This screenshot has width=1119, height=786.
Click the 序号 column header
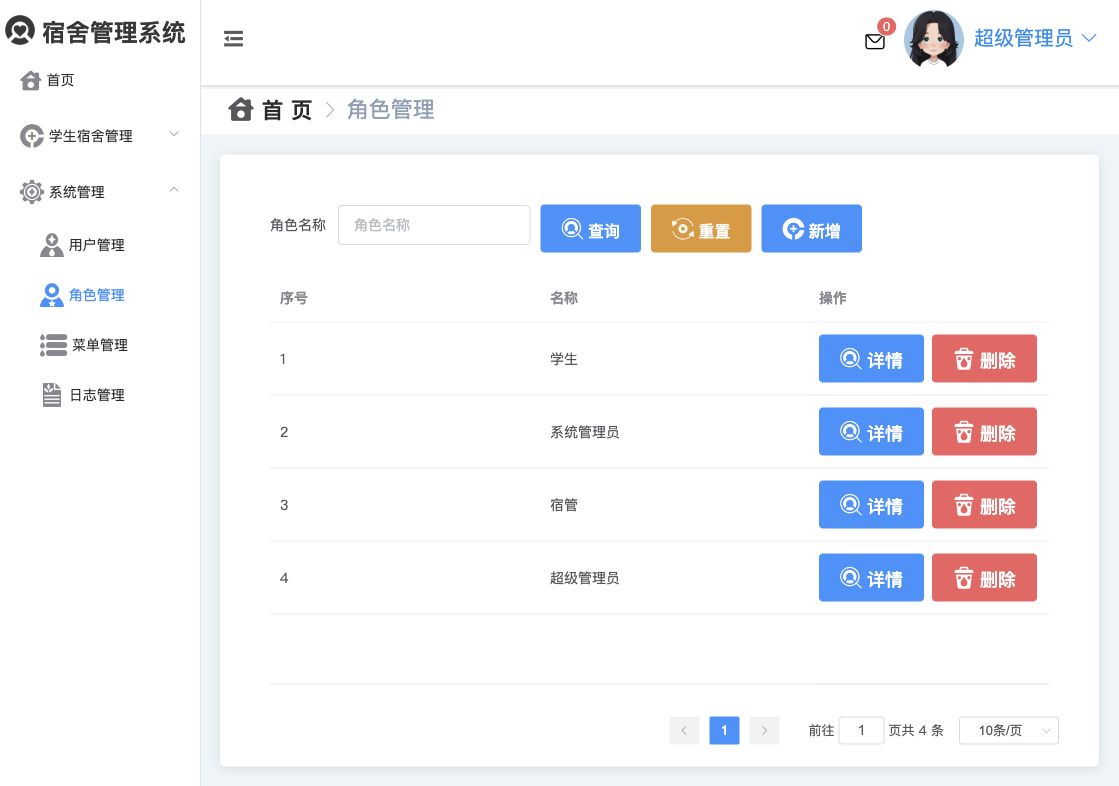coord(293,298)
